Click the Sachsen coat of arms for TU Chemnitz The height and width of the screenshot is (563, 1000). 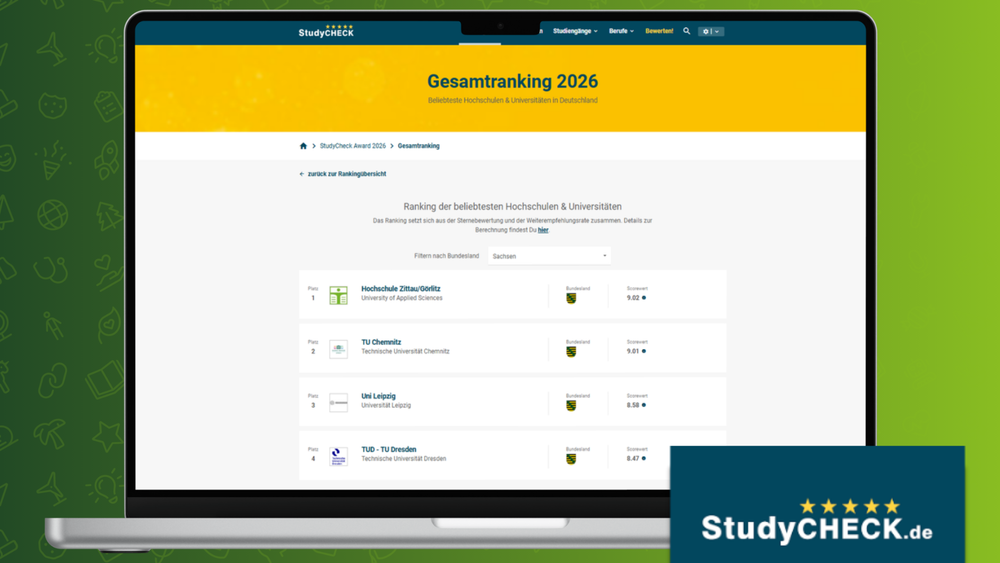click(571, 352)
